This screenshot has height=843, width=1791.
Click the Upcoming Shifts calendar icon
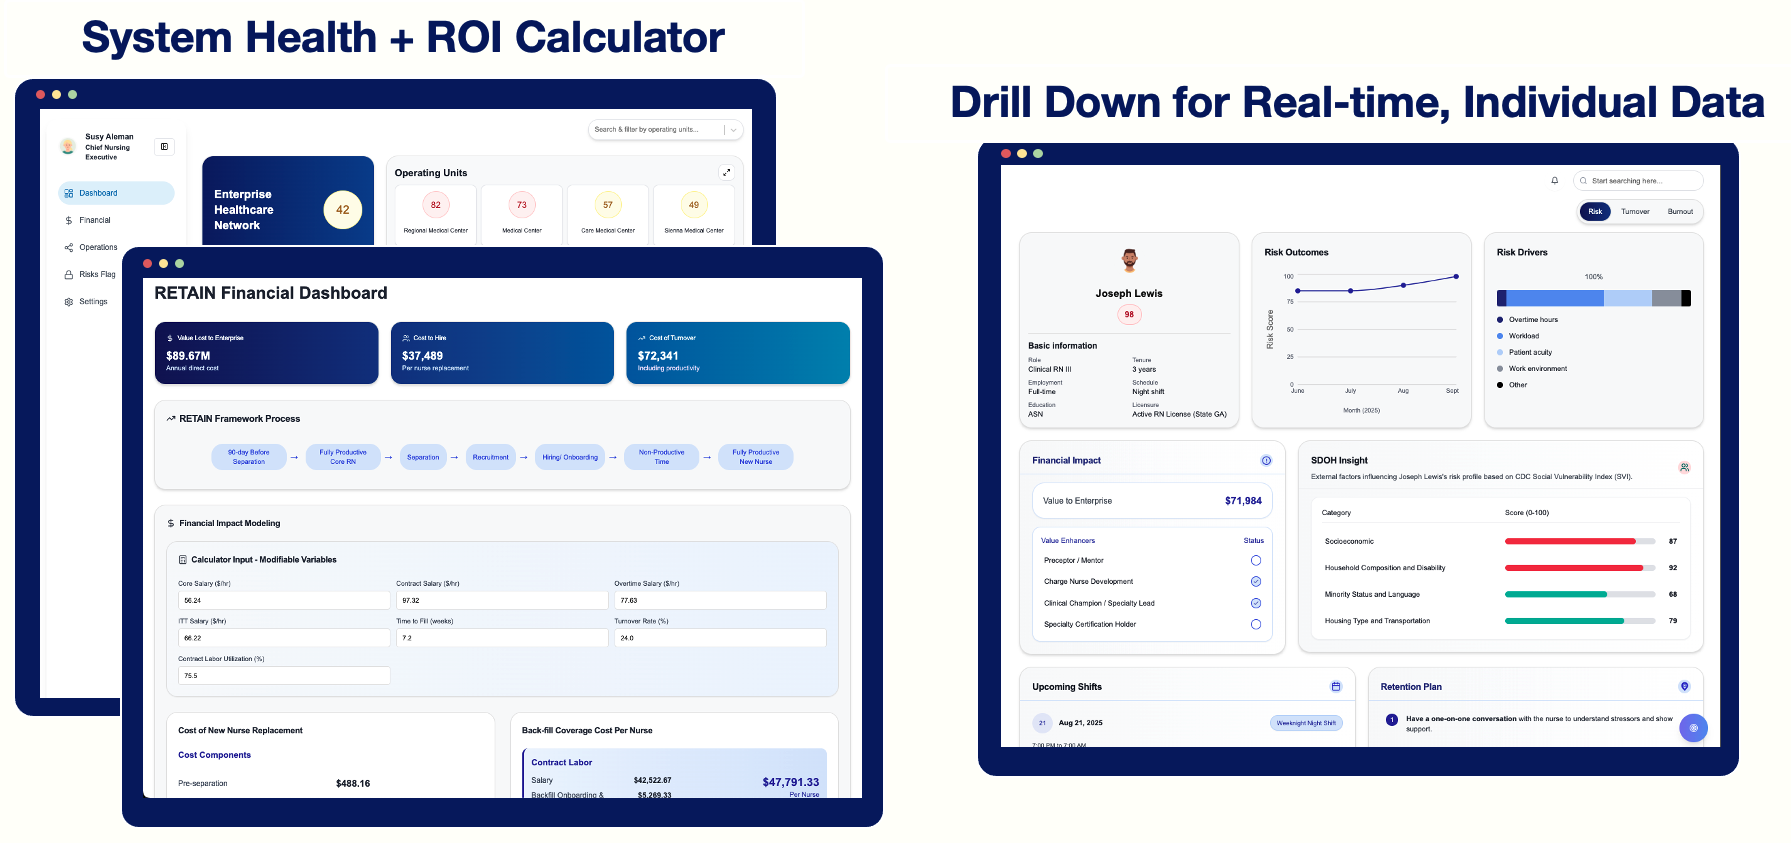[x=1336, y=687]
